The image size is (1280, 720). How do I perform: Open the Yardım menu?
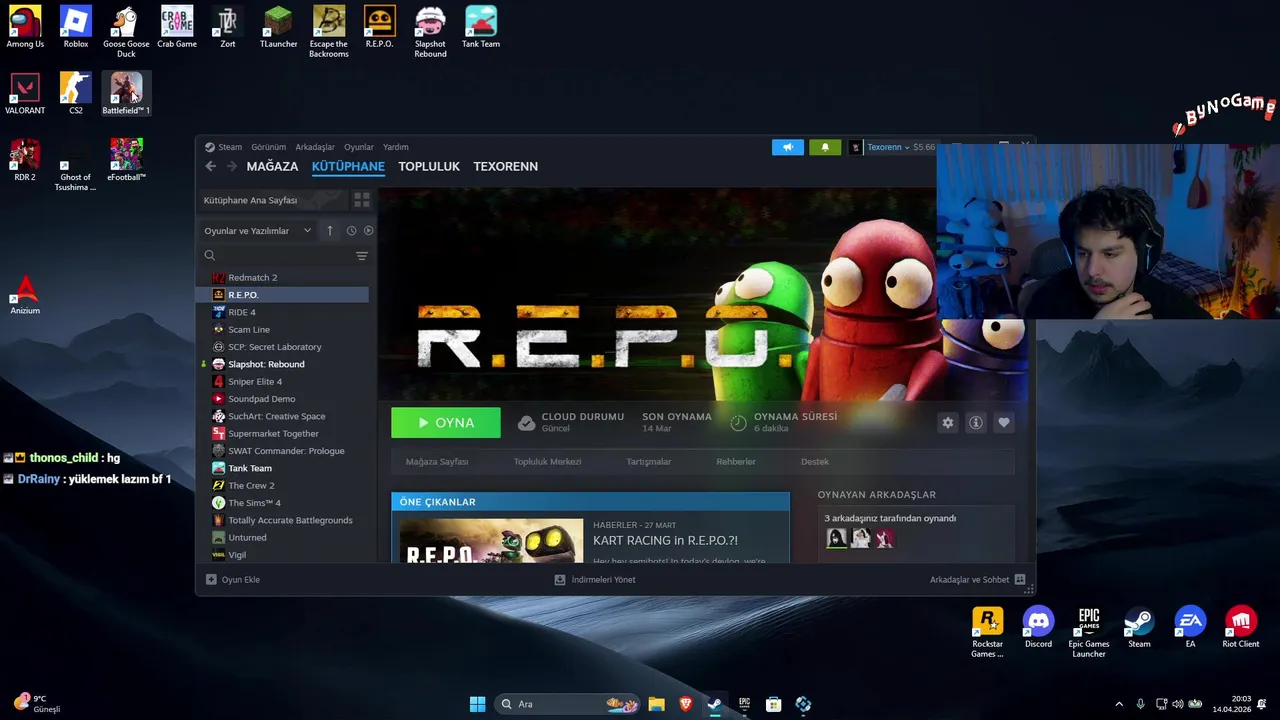[x=396, y=147]
